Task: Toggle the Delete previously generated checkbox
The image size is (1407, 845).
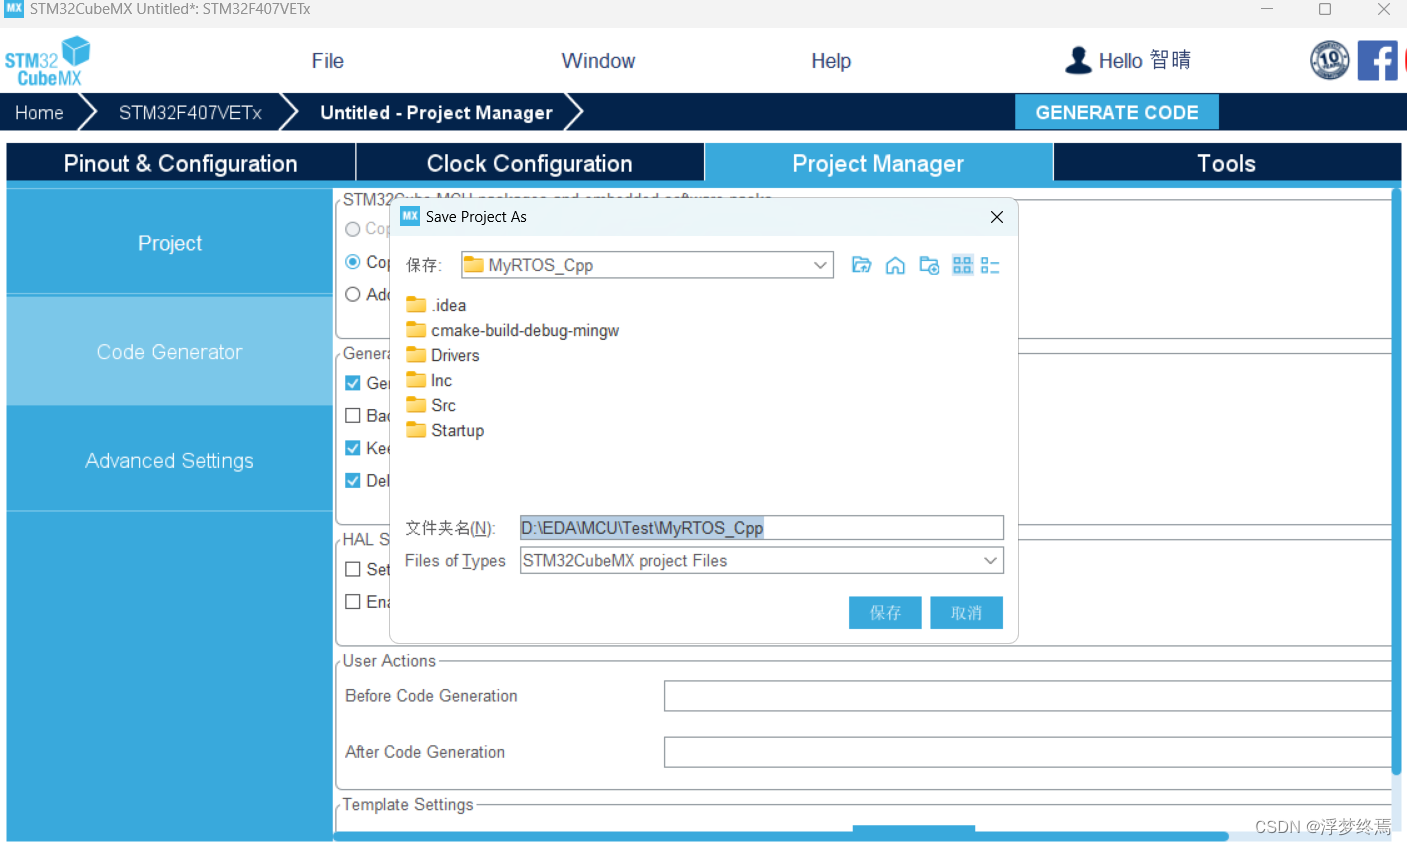Action: tap(352, 481)
